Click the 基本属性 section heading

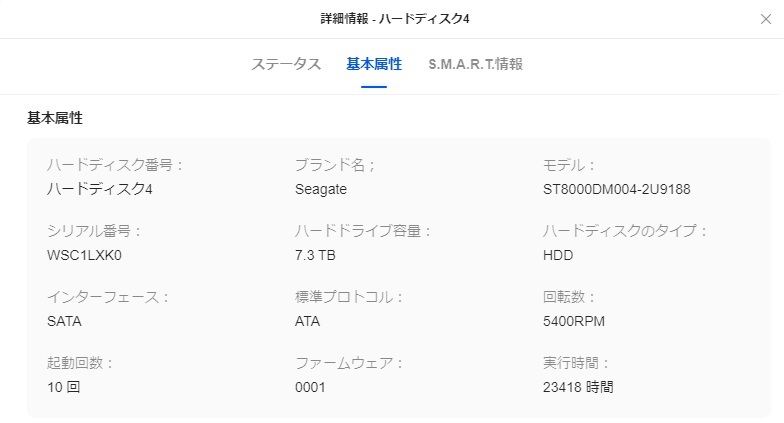(x=55, y=117)
